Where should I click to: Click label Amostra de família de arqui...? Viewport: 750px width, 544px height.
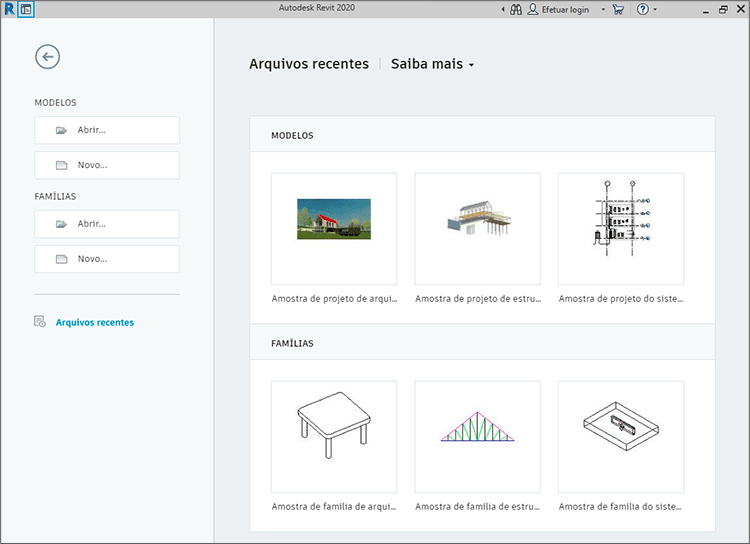334,506
